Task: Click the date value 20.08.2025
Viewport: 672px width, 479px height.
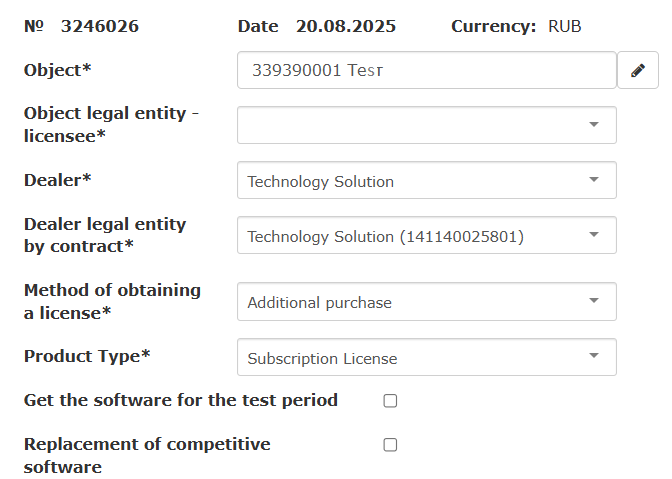Action: [x=347, y=26]
